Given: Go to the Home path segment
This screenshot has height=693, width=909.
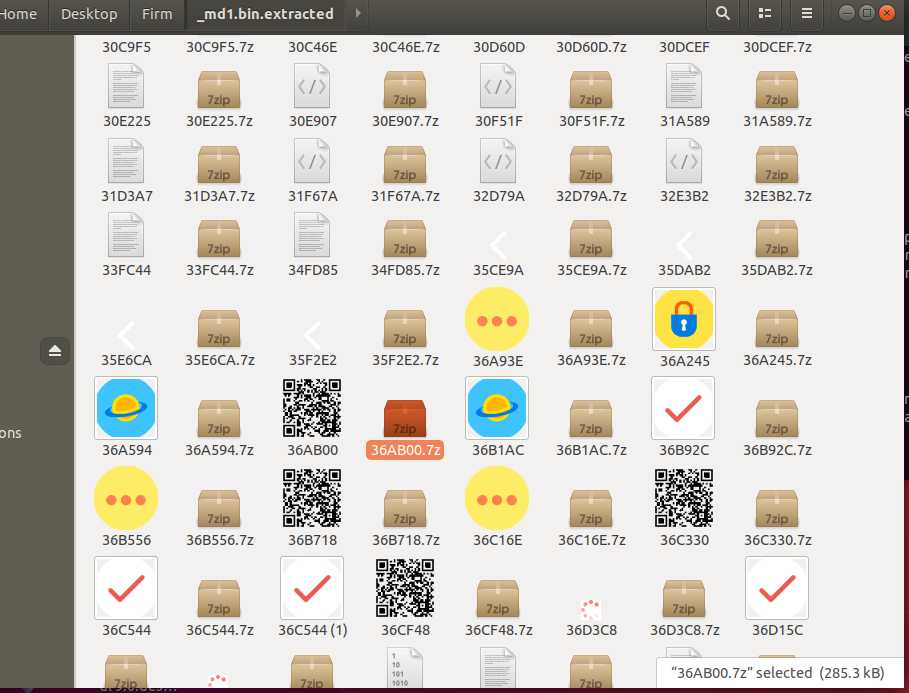Looking at the screenshot, I should pos(19,13).
